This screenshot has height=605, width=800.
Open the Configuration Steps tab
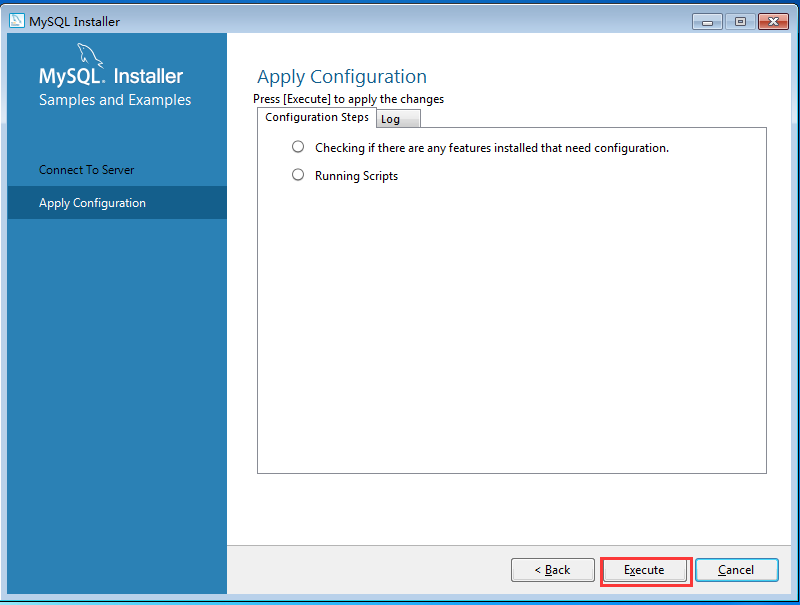pos(316,117)
